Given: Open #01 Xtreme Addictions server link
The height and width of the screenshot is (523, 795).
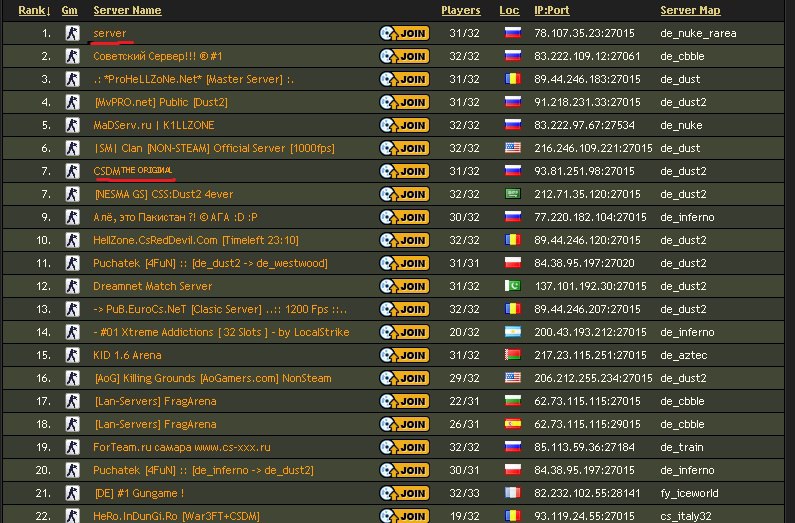Looking at the screenshot, I should tap(222, 332).
